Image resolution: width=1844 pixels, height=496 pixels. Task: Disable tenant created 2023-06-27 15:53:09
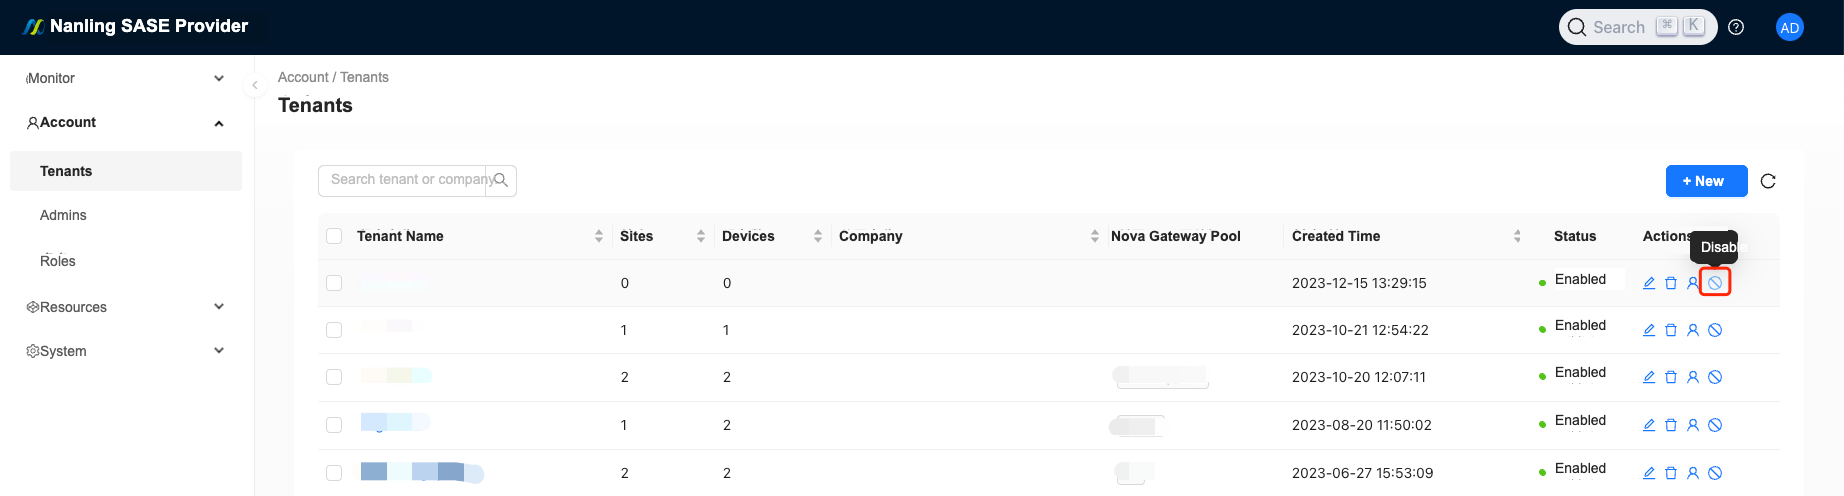tap(1715, 473)
